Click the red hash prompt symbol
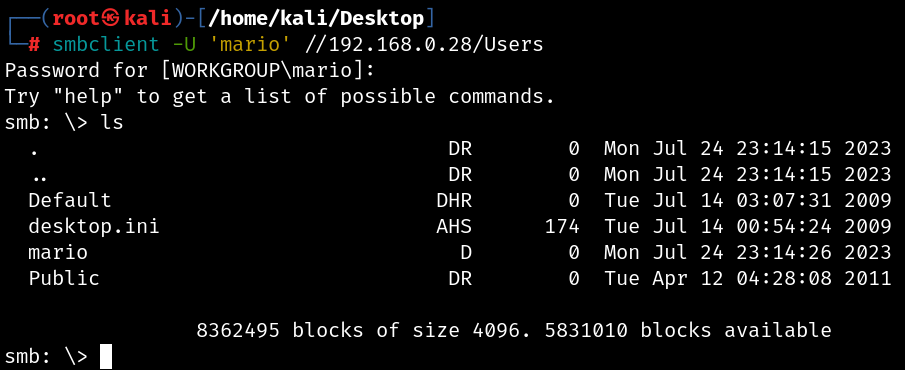 click(33, 44)
